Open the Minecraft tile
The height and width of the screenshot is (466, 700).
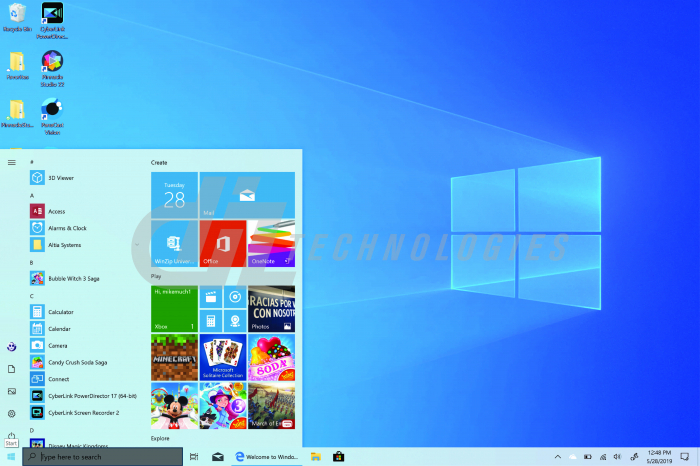174,357
